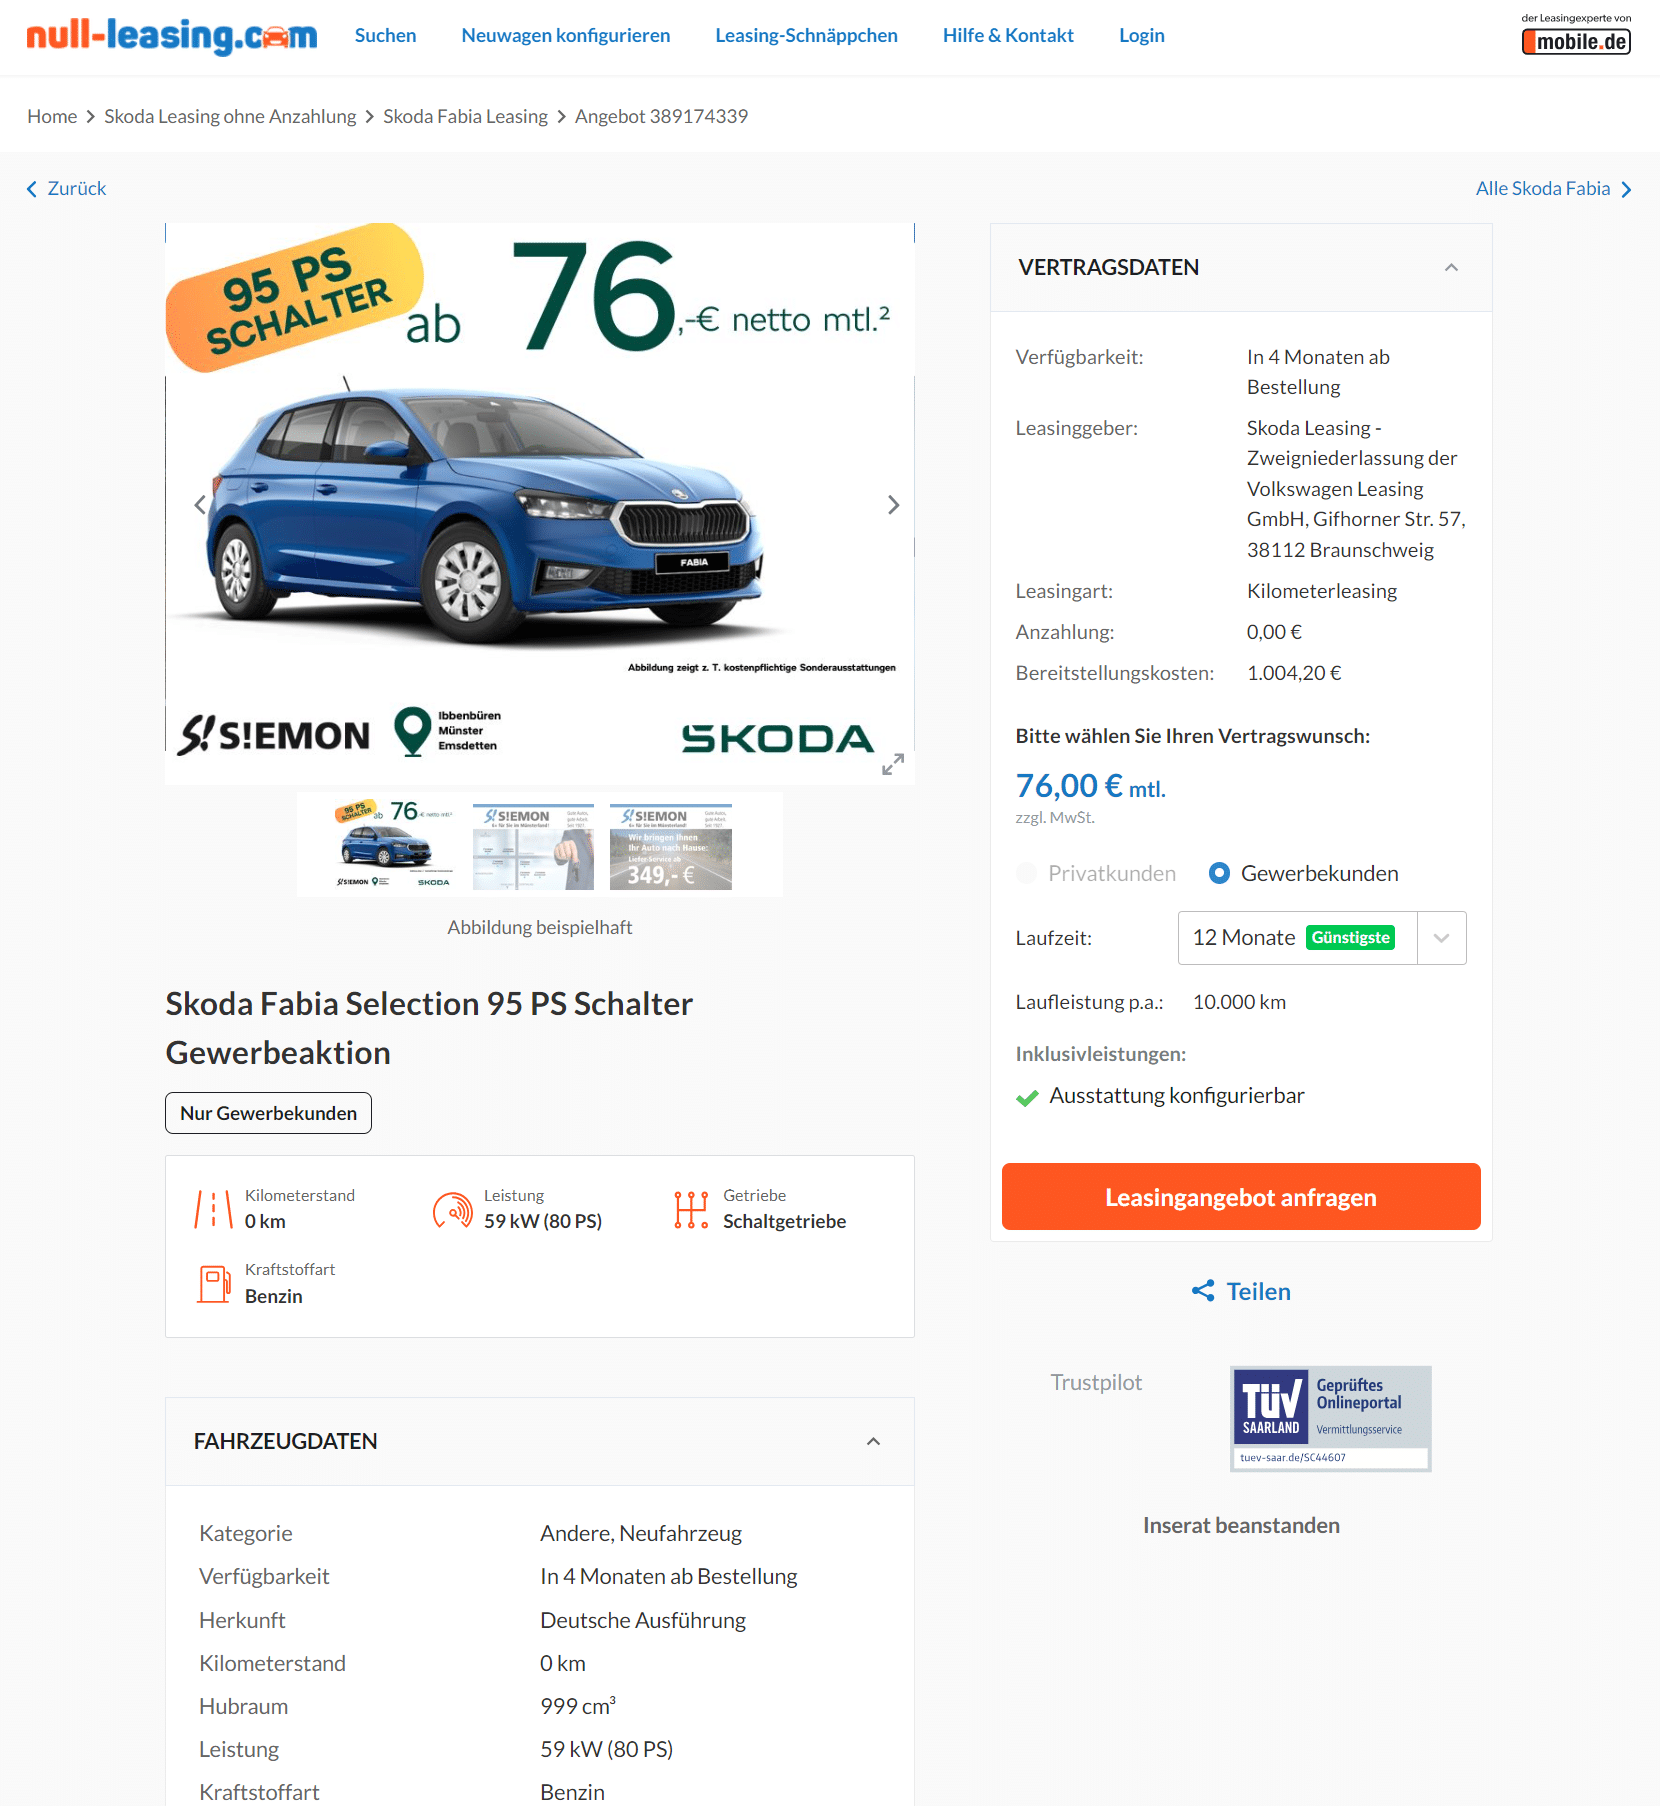The image size is (1660, 1806).
Task: Click Leasingangebot anfragen button
Action: (x=1241, y=1197)
